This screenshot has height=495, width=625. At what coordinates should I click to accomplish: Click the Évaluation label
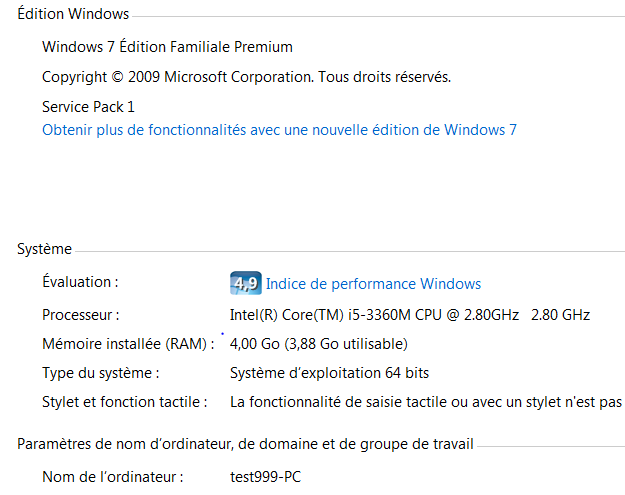[80, 283]
